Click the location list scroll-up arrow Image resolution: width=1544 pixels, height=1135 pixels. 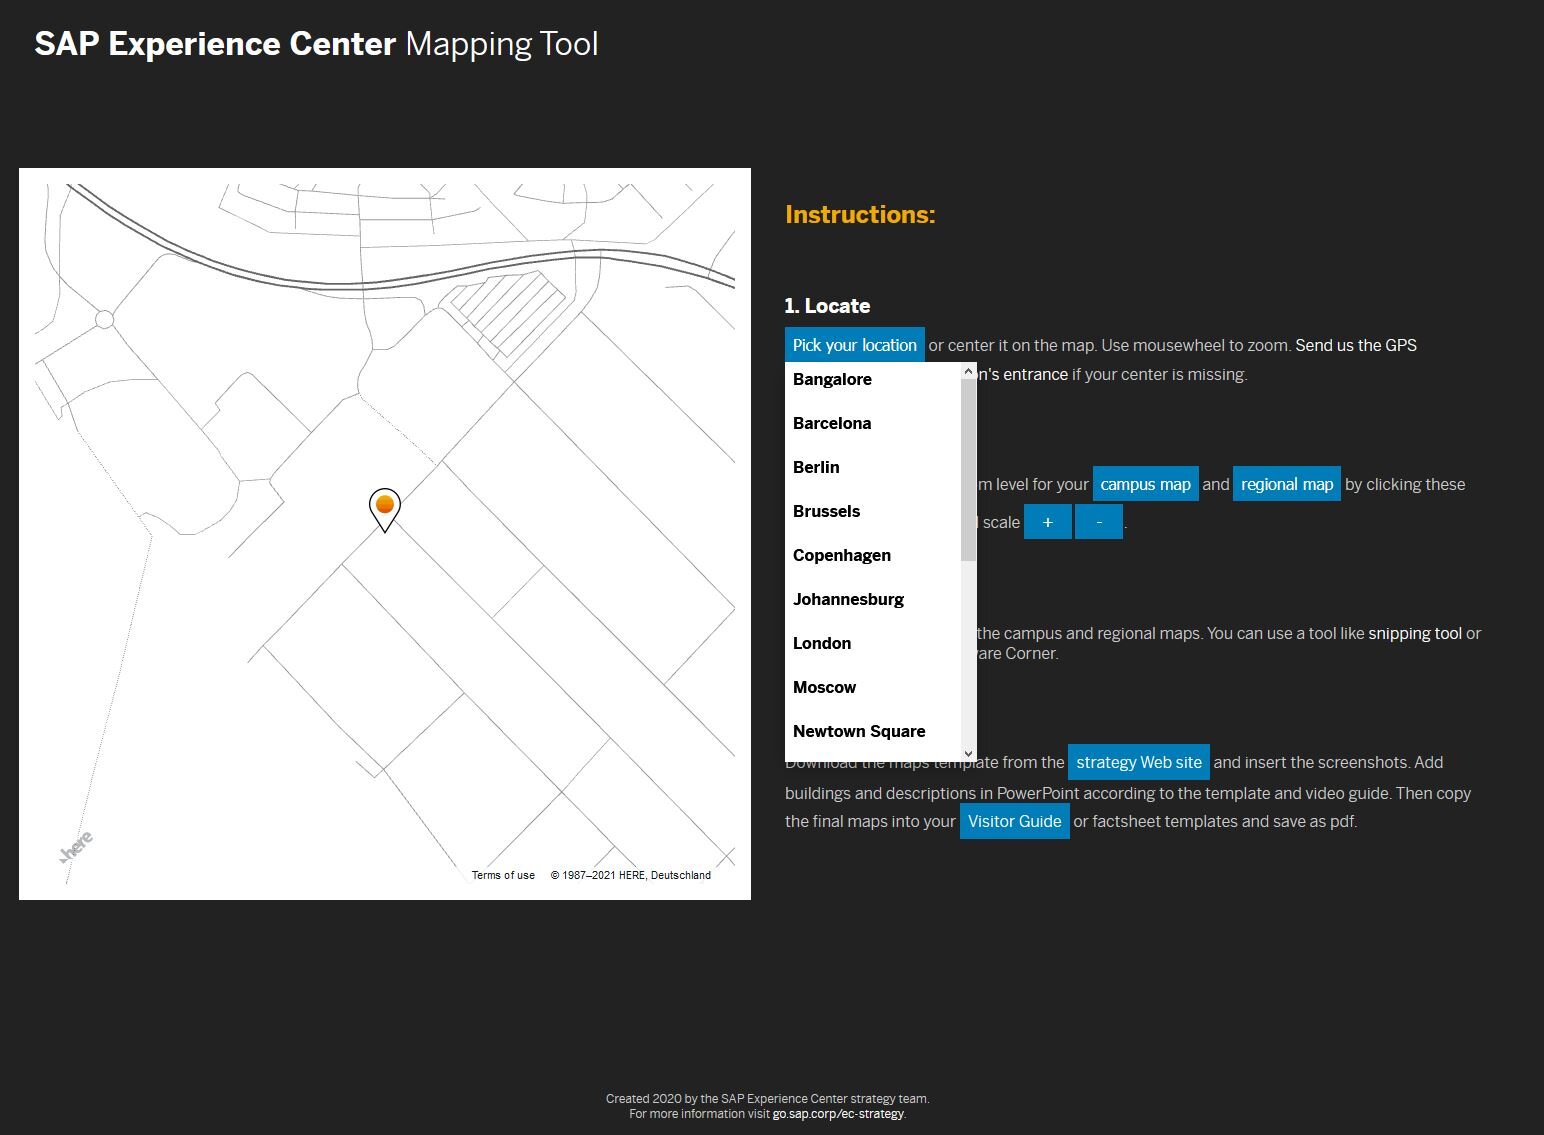tap(968, 371)
